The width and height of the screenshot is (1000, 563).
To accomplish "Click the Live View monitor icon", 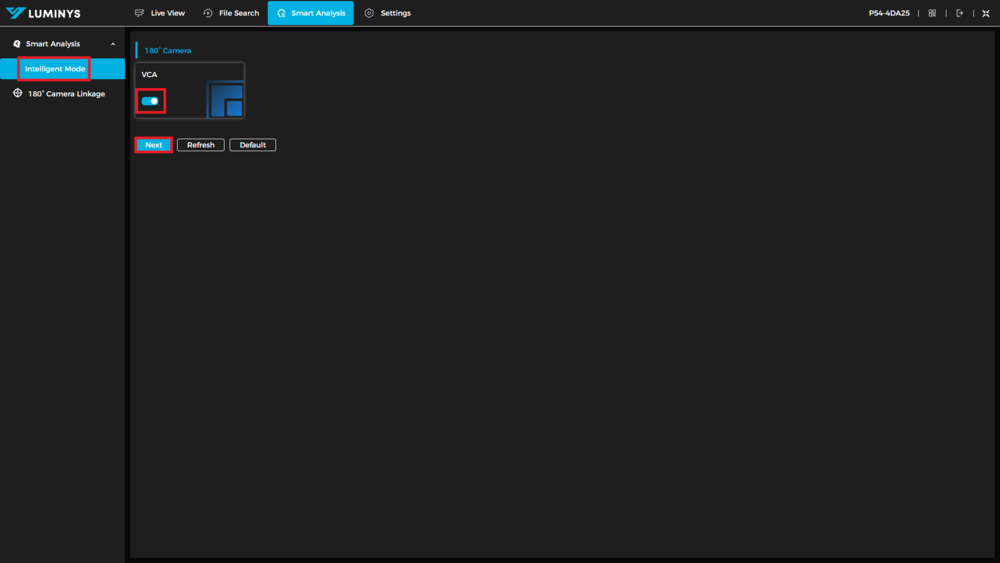I will click(x=139, y=13).
